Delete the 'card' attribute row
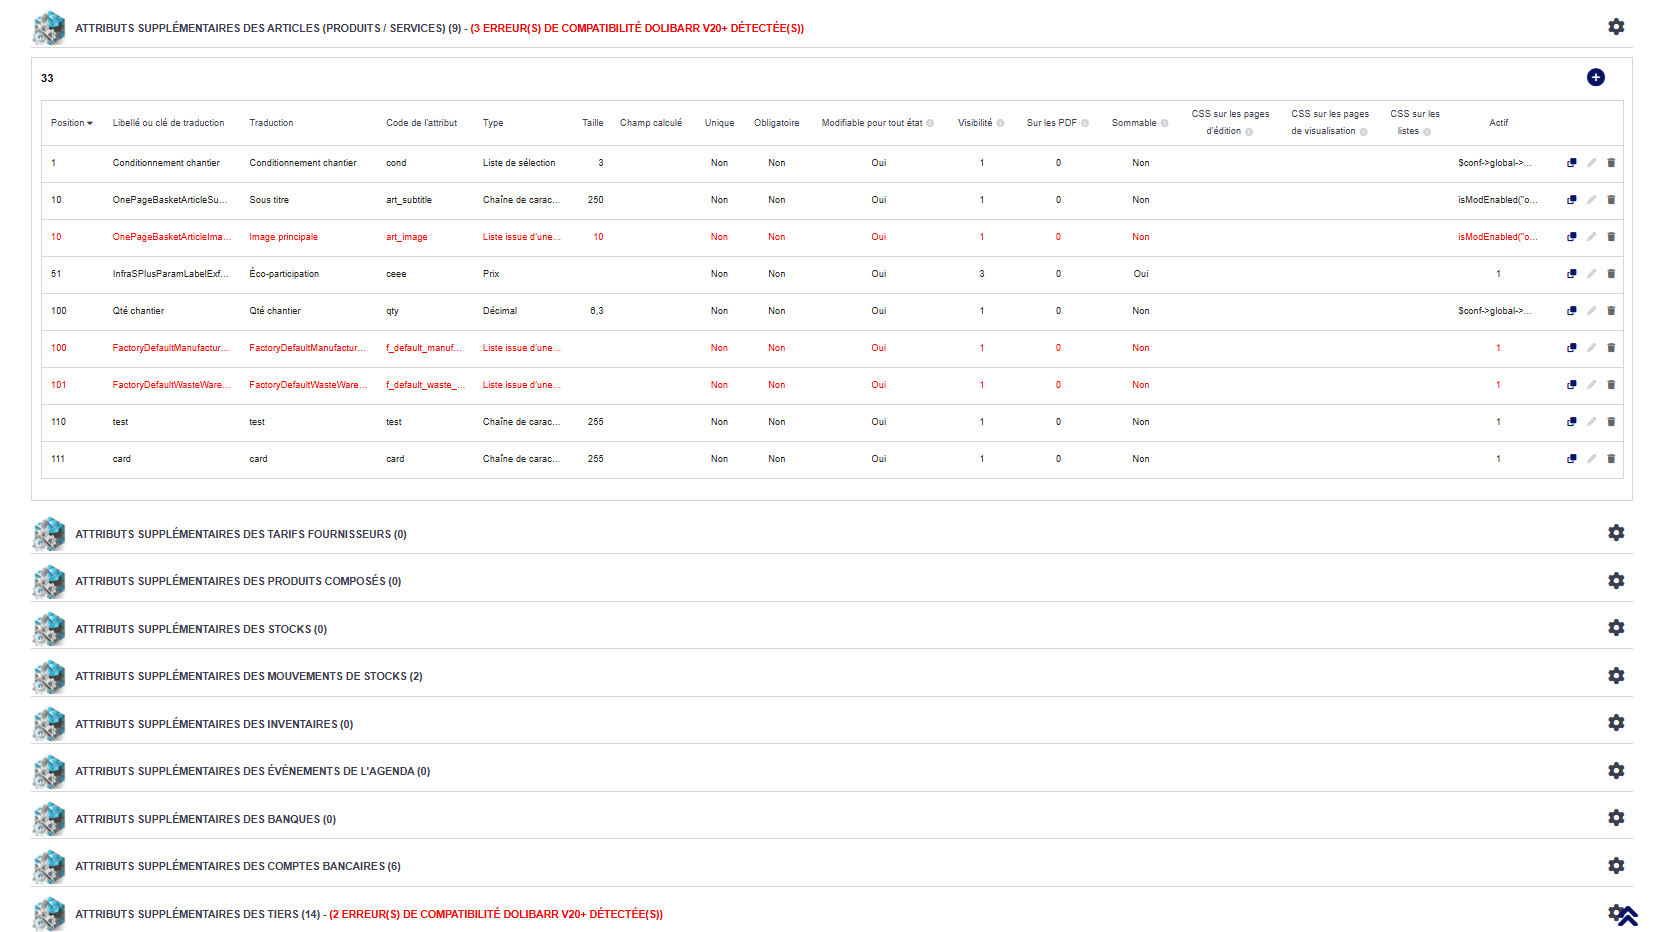The image size is (1660, 932). coord(1611,459)
